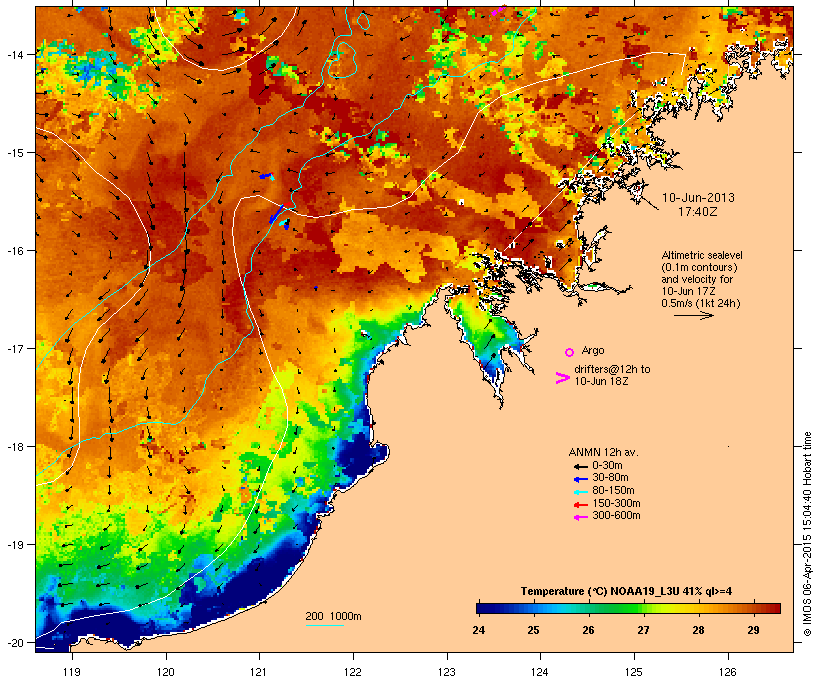
Task: Click the latitude axis label -17
Action: pyautogui.click(x=15, y=348)
